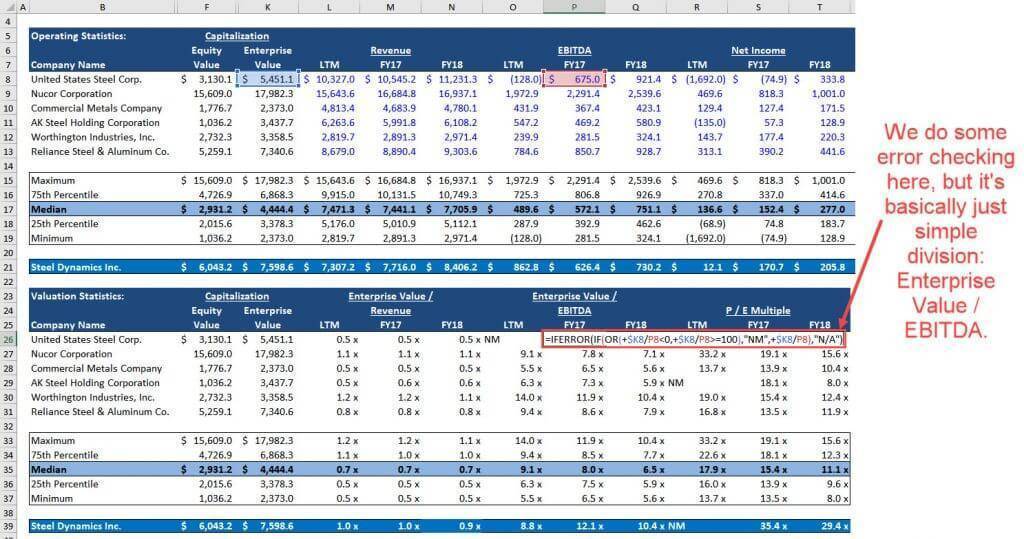Select Steel Dynamics P/E cell 35.4 x
This screenshot has height=539, width=1024.
[x=758, y=526]
